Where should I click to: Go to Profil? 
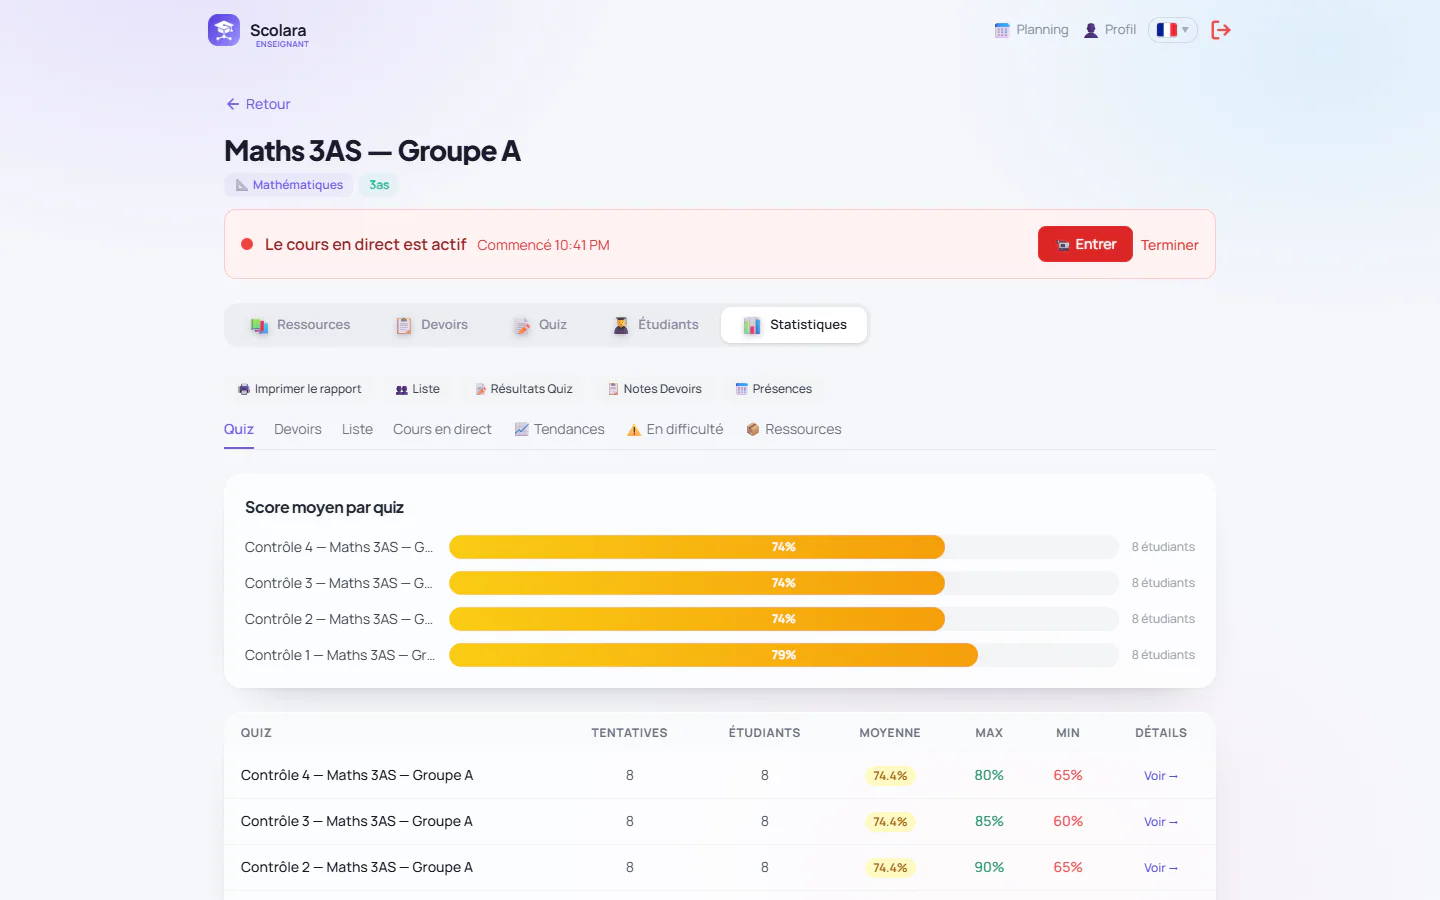click(1110, 30)
